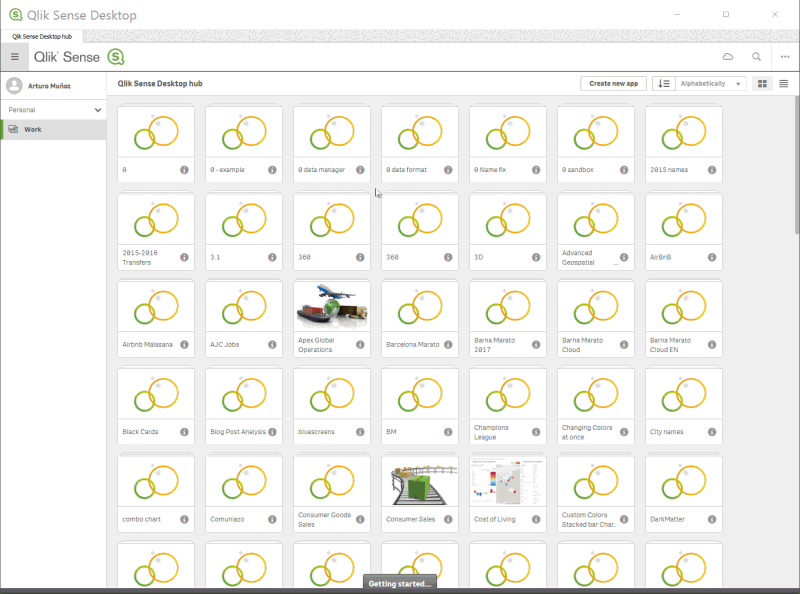
Task: Show info for 0 data manager app
Action: pos(360,170)
